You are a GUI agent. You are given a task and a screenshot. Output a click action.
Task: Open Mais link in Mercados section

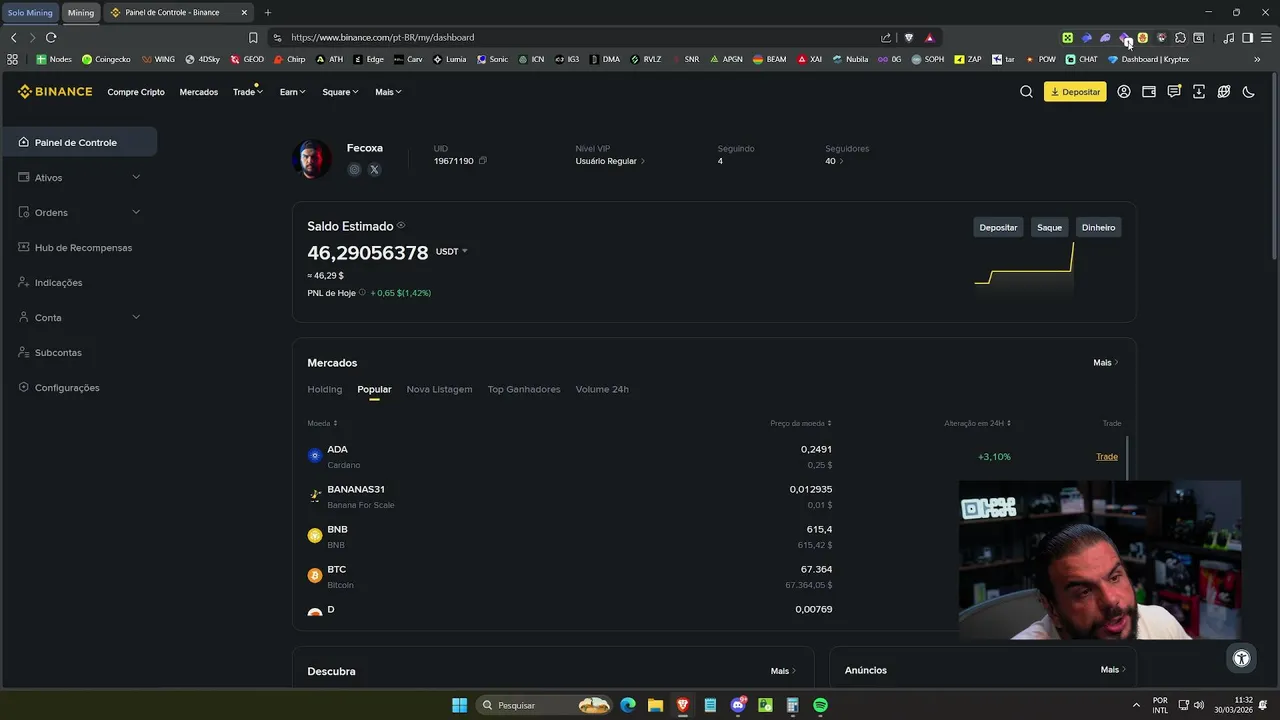coord(1105,363)
